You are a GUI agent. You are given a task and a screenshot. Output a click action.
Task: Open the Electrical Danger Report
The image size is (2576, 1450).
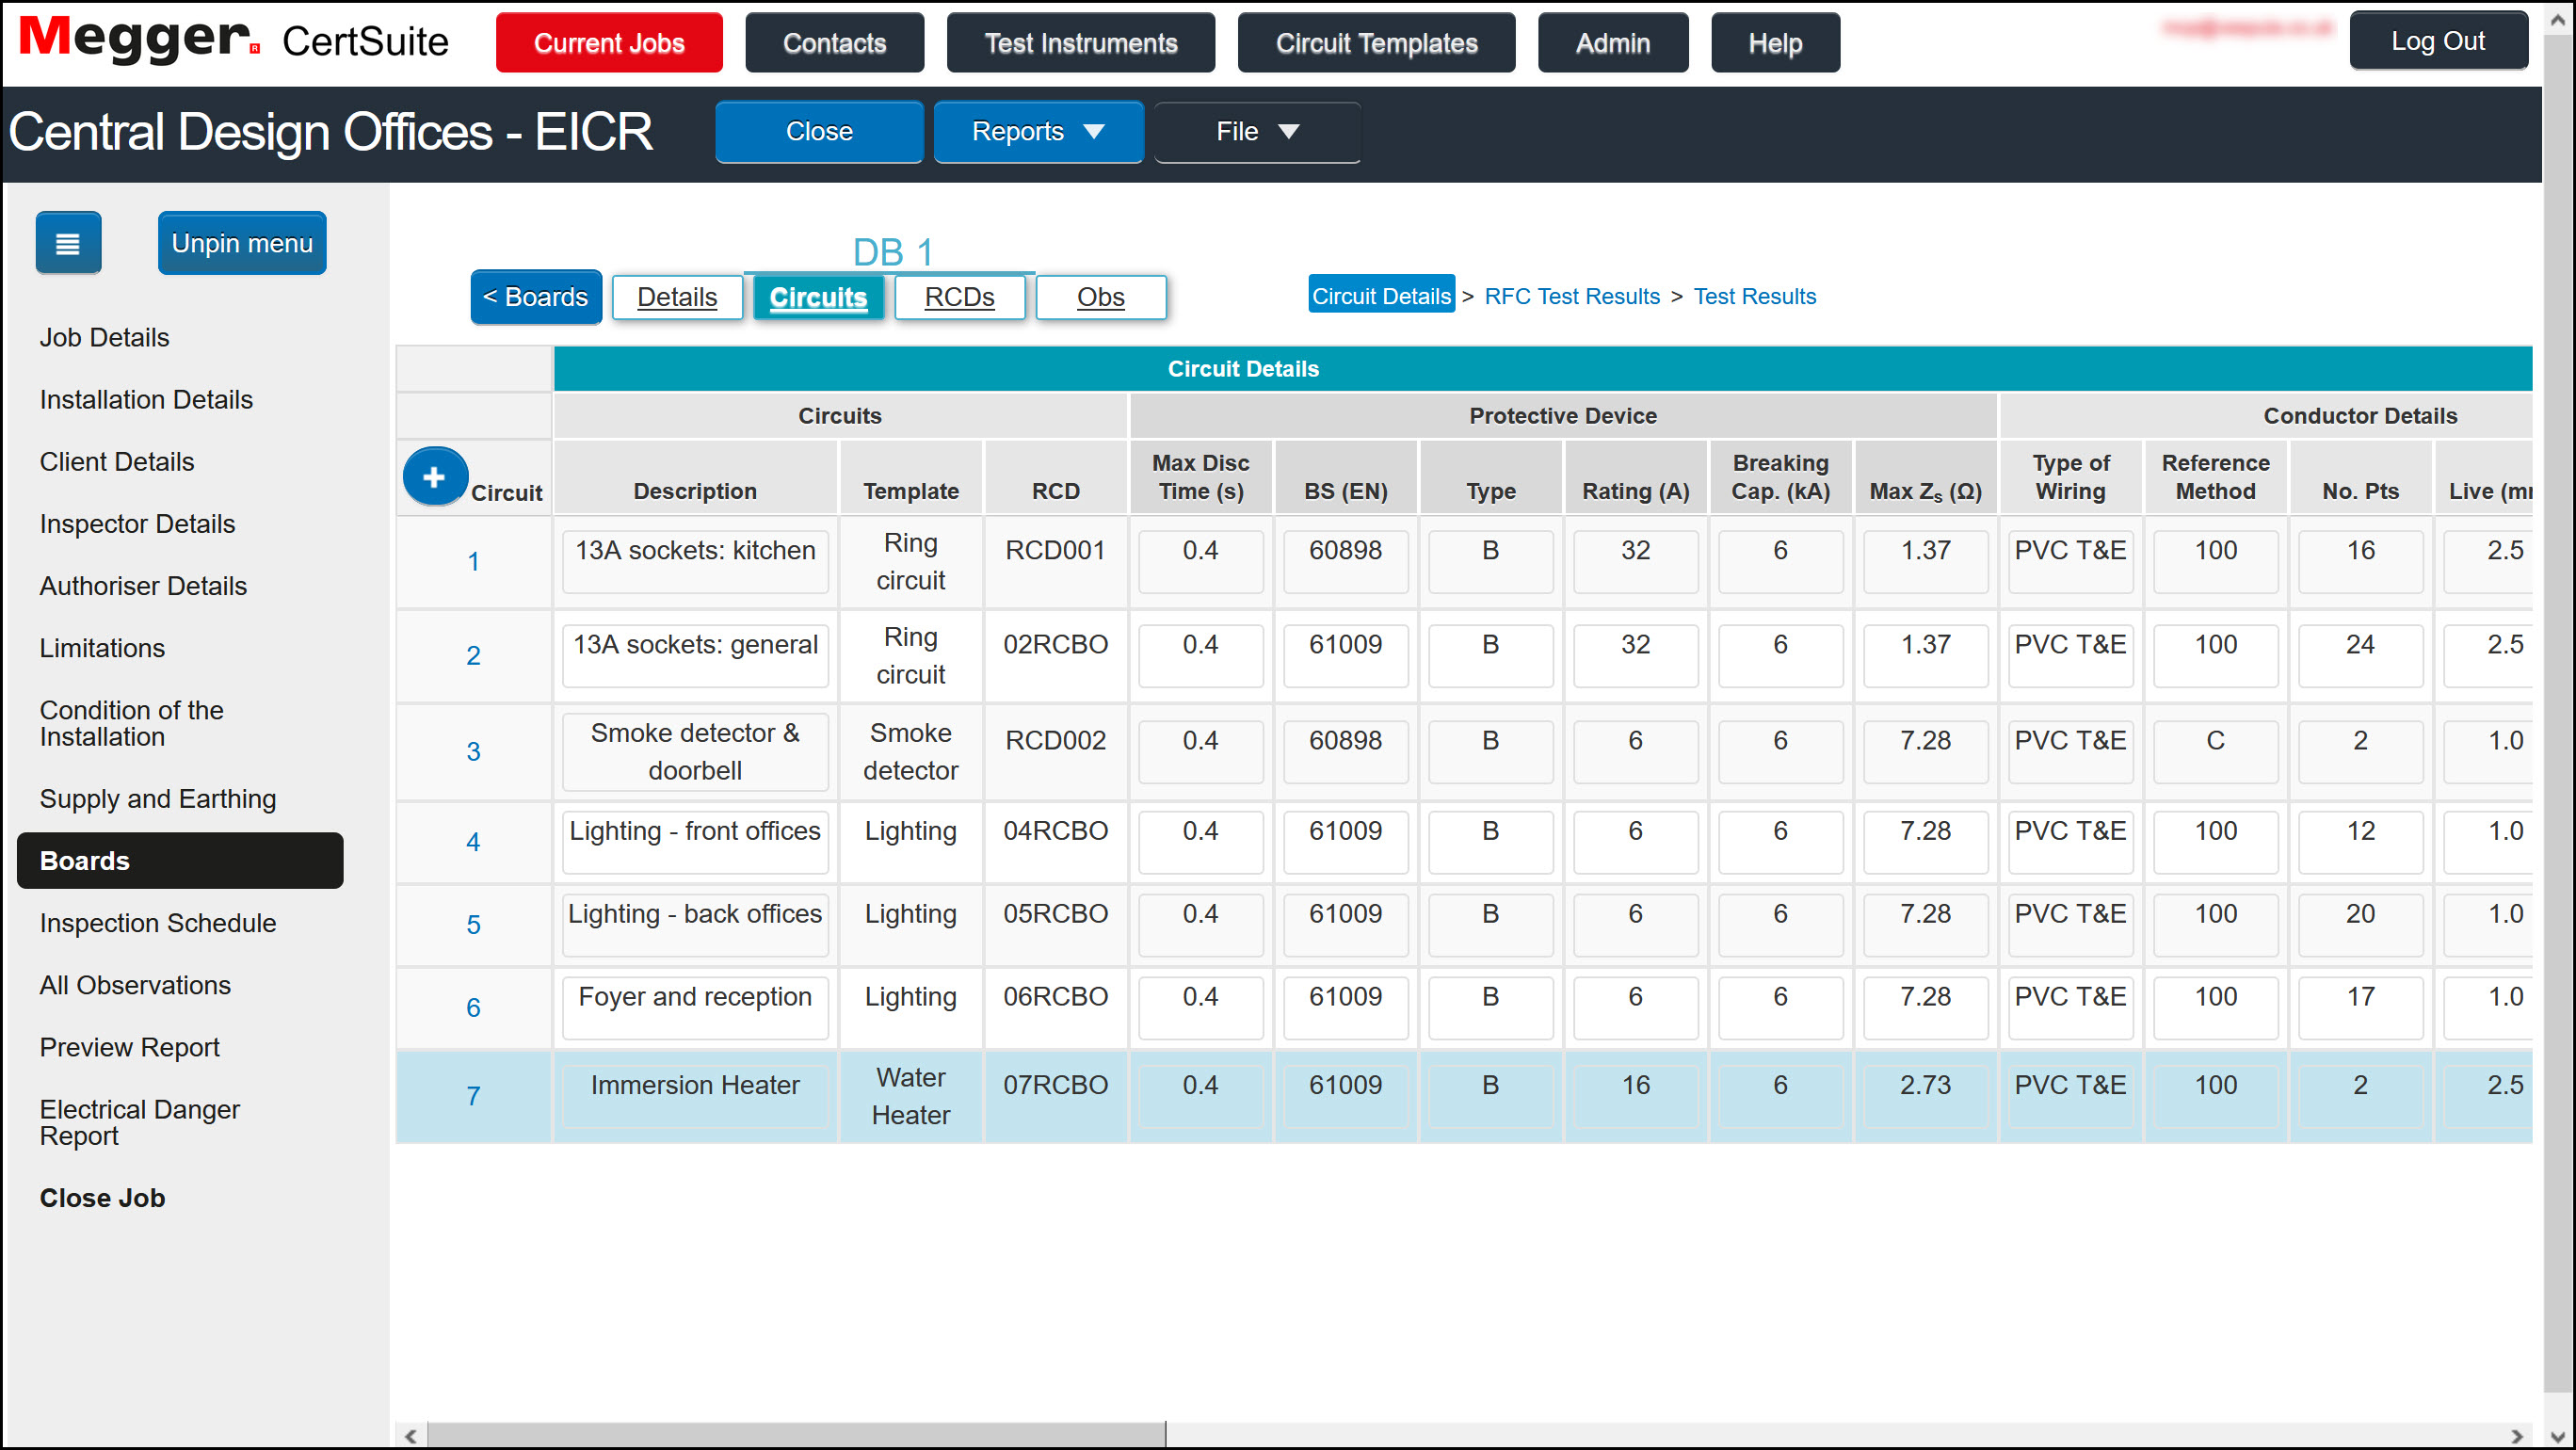[140, 1122]
